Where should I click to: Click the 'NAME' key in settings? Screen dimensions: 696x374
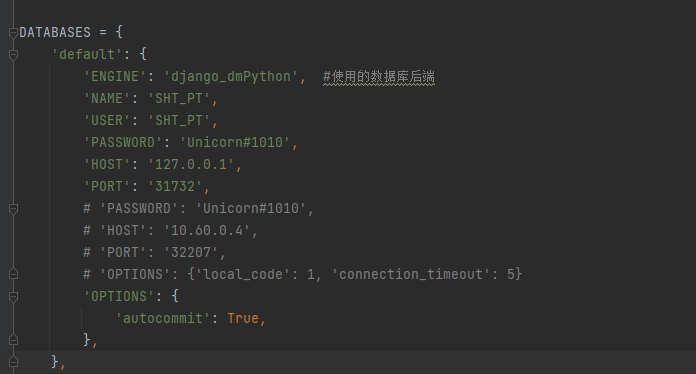pyautogui.click(x=107, y=98)
